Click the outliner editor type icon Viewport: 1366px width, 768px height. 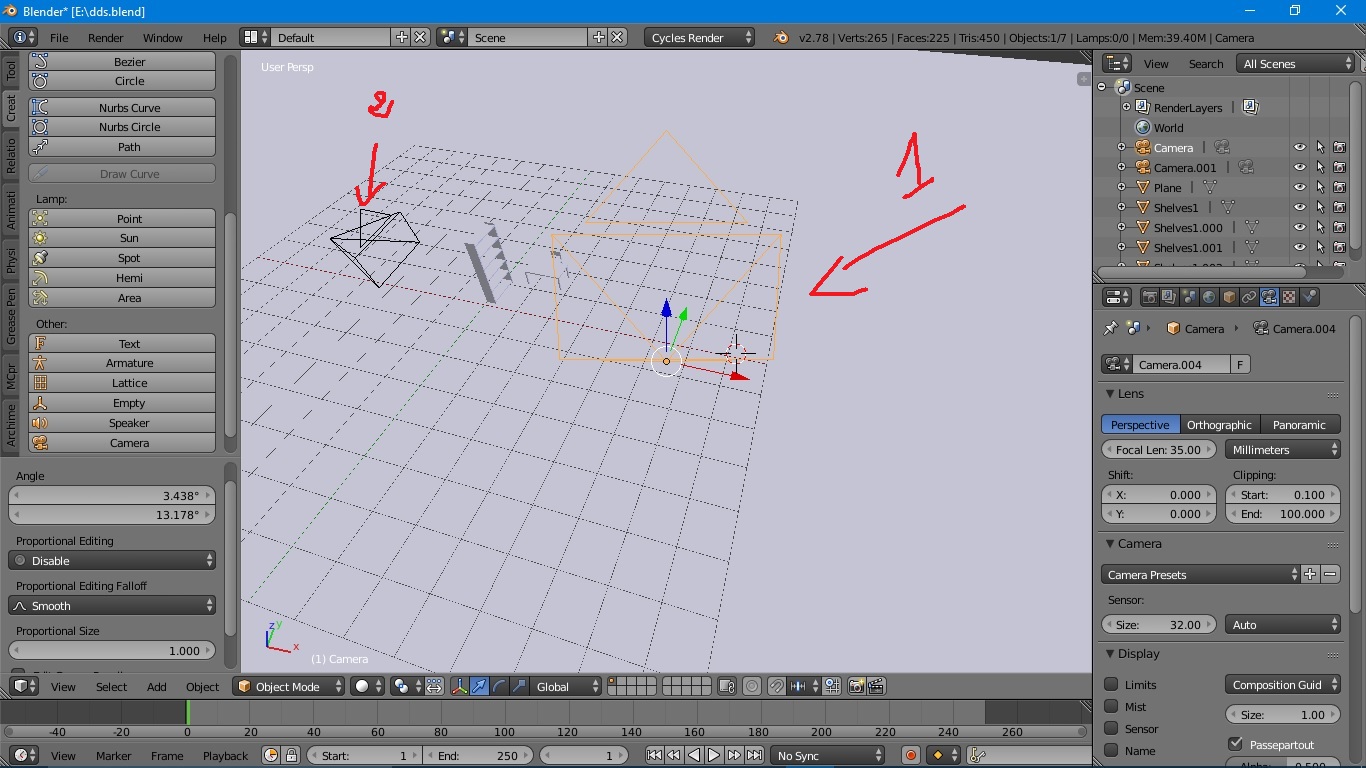(1117, 63)
